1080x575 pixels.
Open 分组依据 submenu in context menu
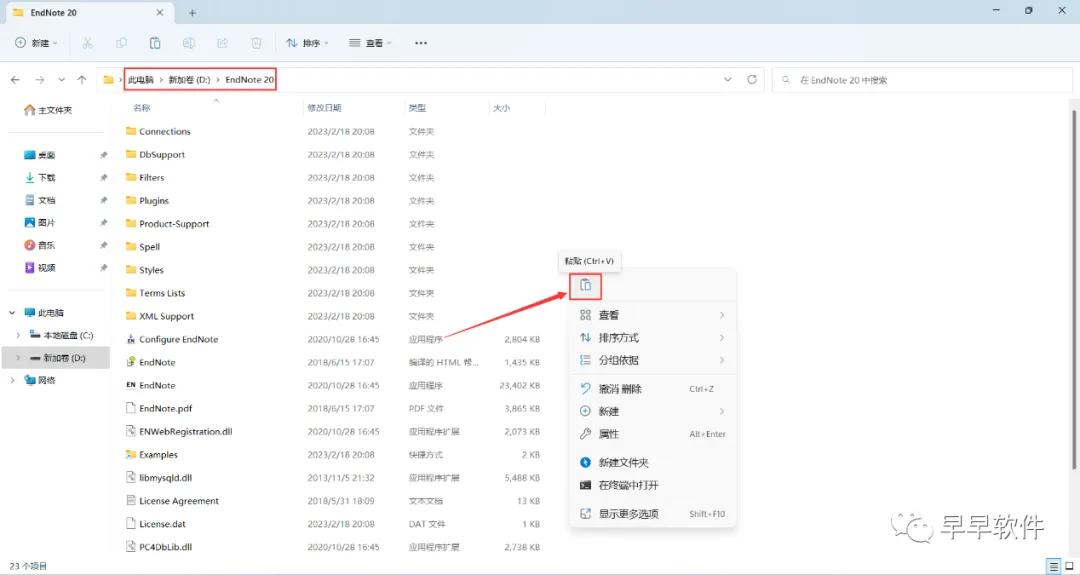point(653,360)
